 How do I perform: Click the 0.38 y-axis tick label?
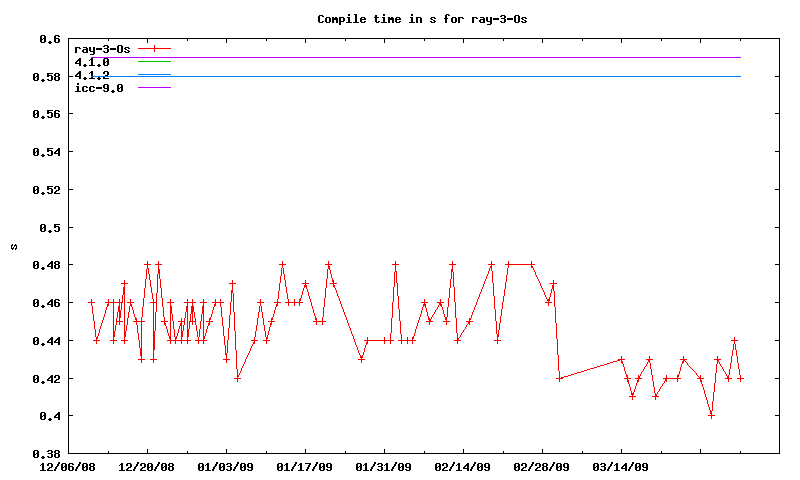point(46,454)
